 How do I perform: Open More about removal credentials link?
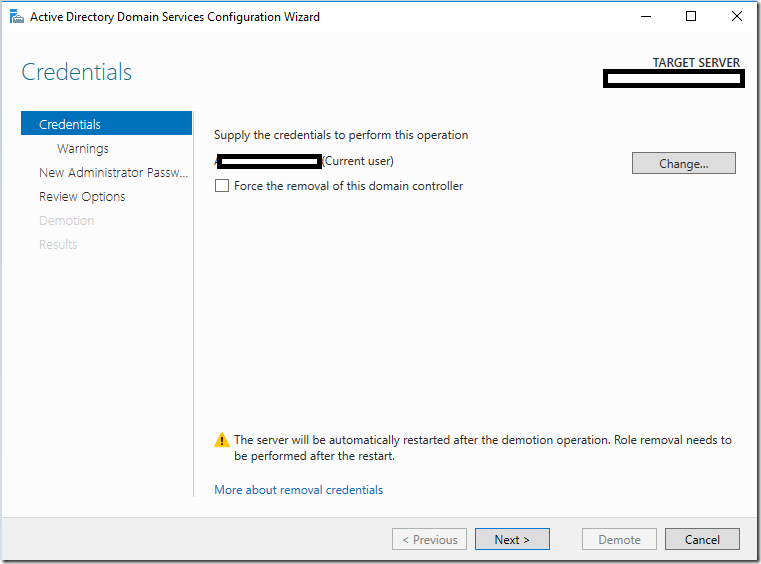[x=298, y=490]
